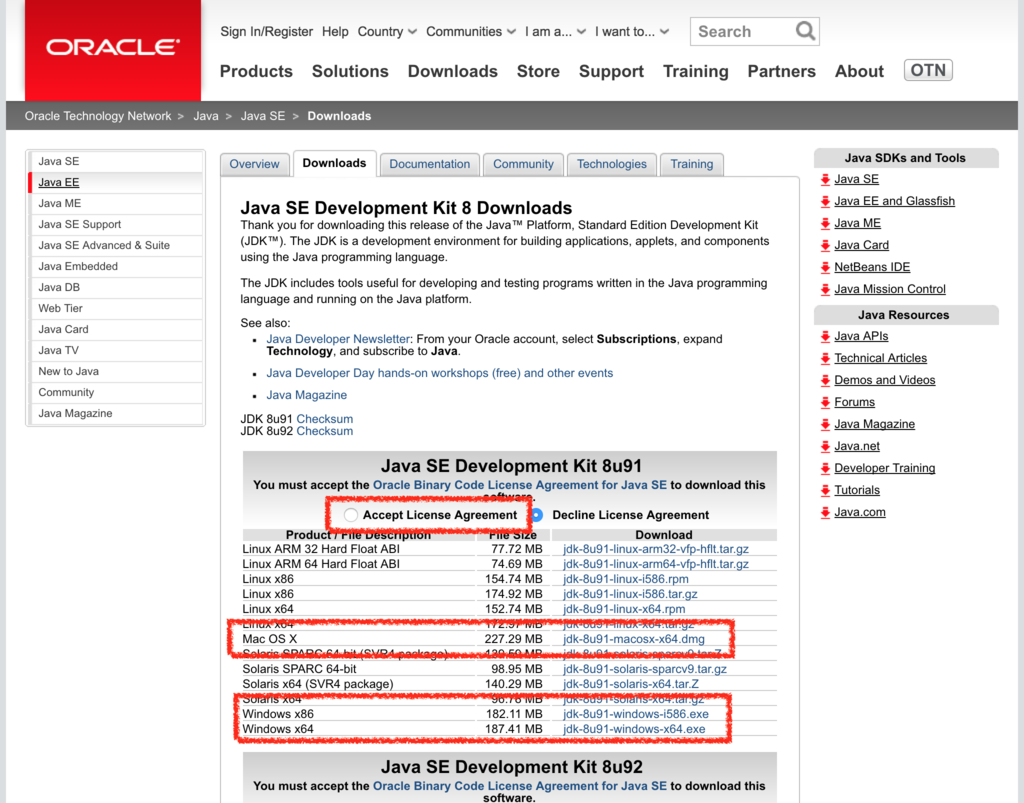Click the red arrow icon beside Java ME
1024x803 pixels.
pyautogui.click(x=825, y=223)
